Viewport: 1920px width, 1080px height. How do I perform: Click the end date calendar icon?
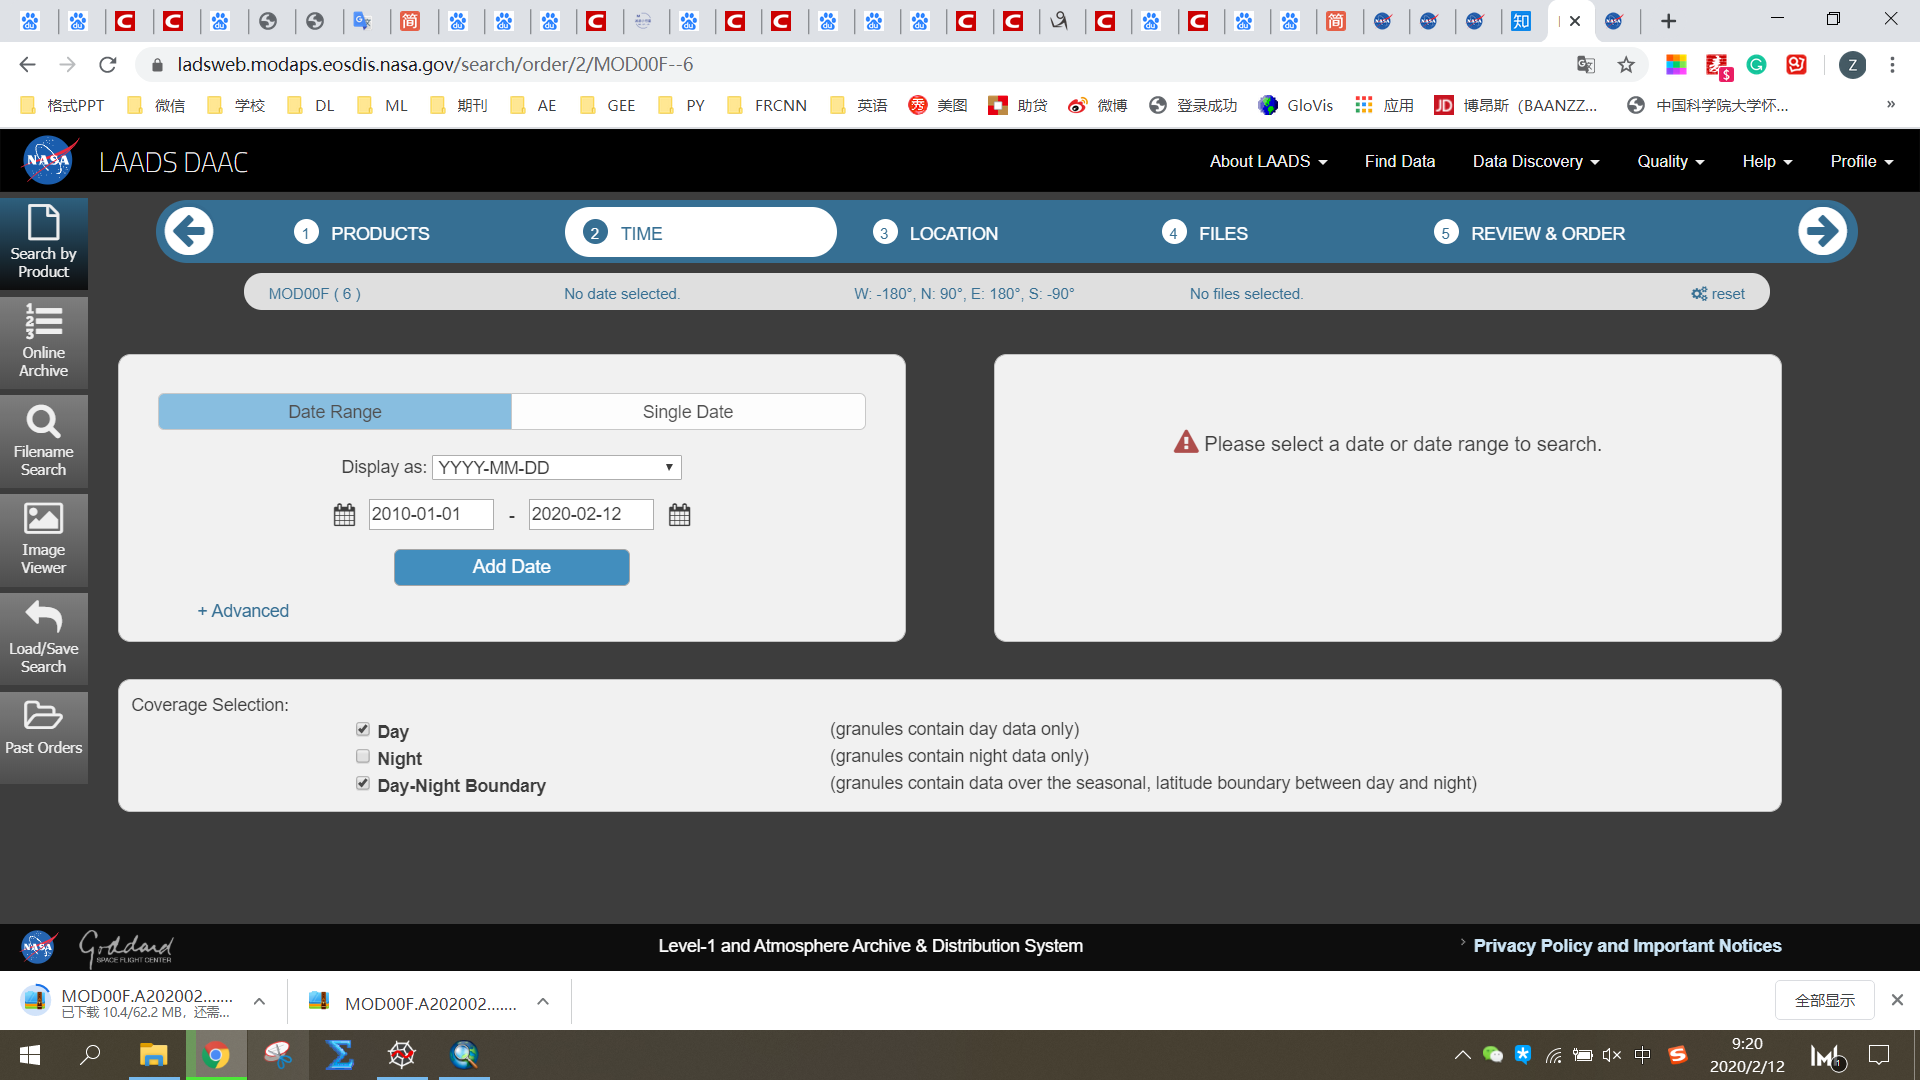click(x=679, y=515)
